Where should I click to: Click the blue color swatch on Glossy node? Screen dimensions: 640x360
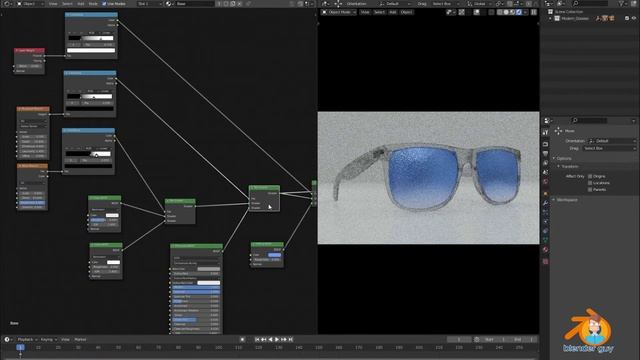[x=274, y=255]
